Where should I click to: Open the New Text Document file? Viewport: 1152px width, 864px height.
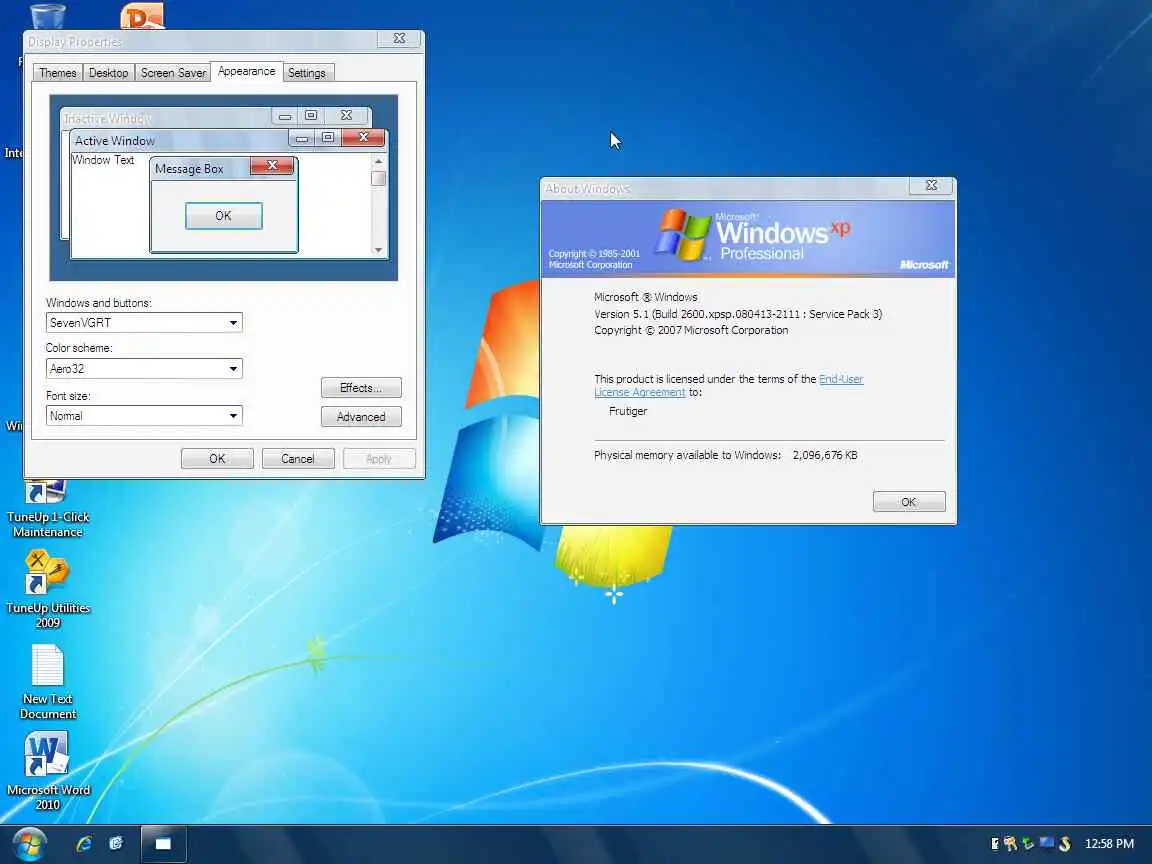(x=48, y=683)
